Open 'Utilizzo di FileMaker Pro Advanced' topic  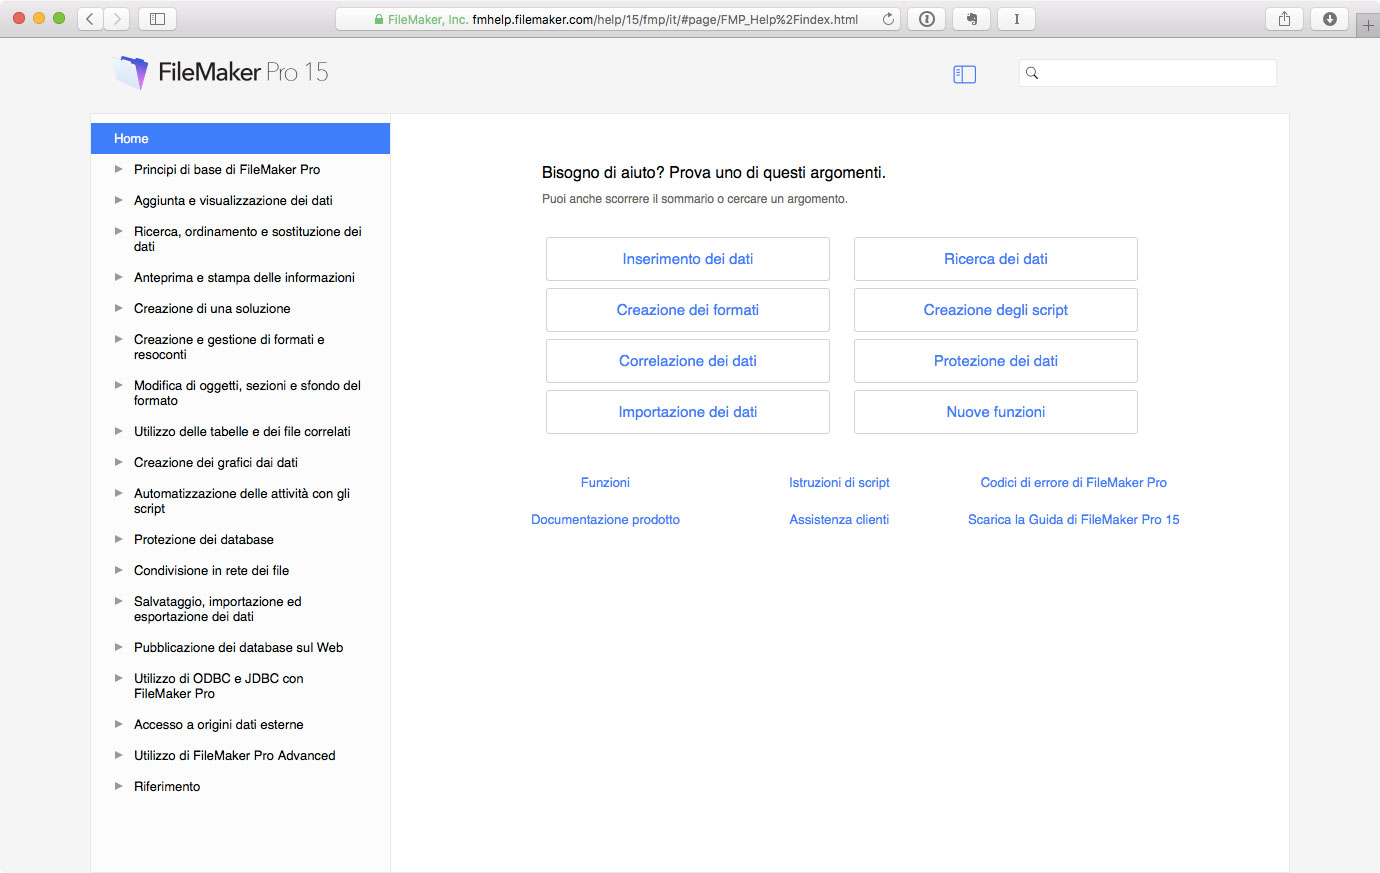point(235,756)
